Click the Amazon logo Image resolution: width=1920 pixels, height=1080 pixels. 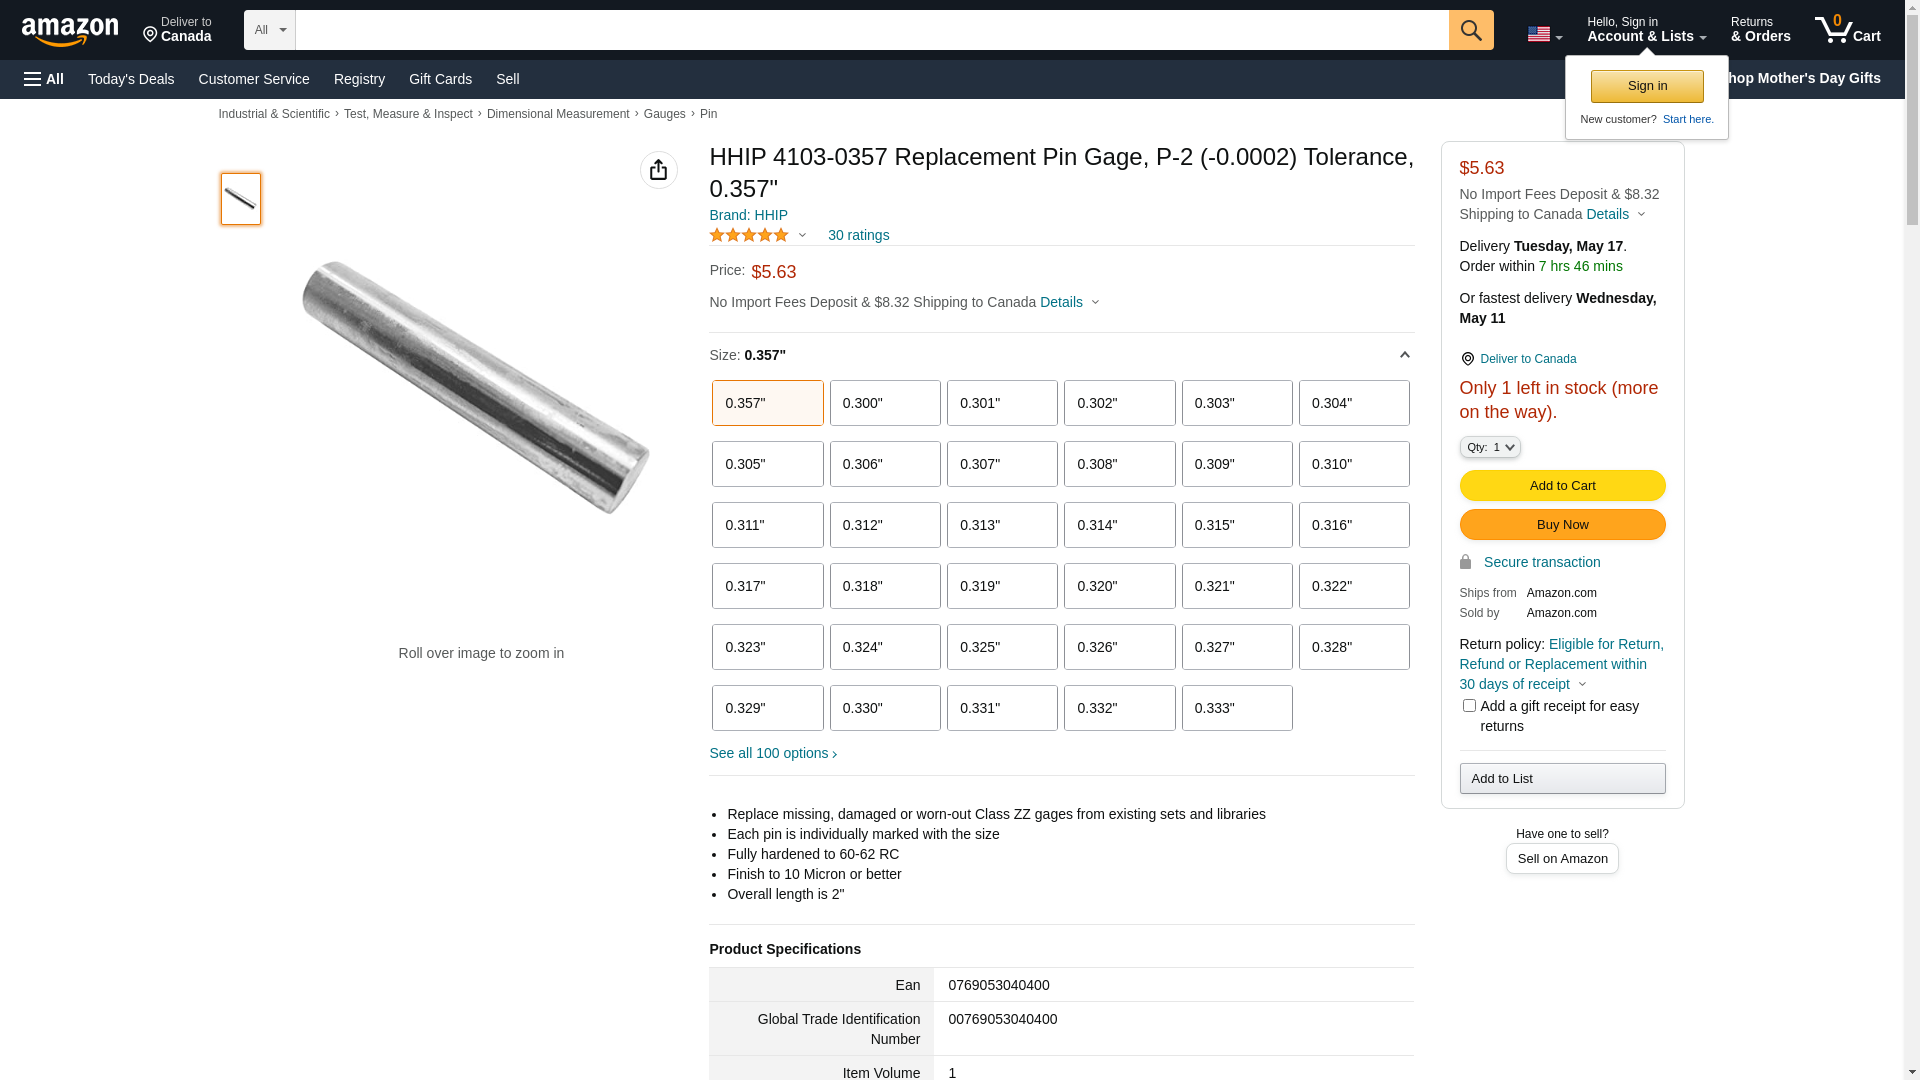click(70, 31)
